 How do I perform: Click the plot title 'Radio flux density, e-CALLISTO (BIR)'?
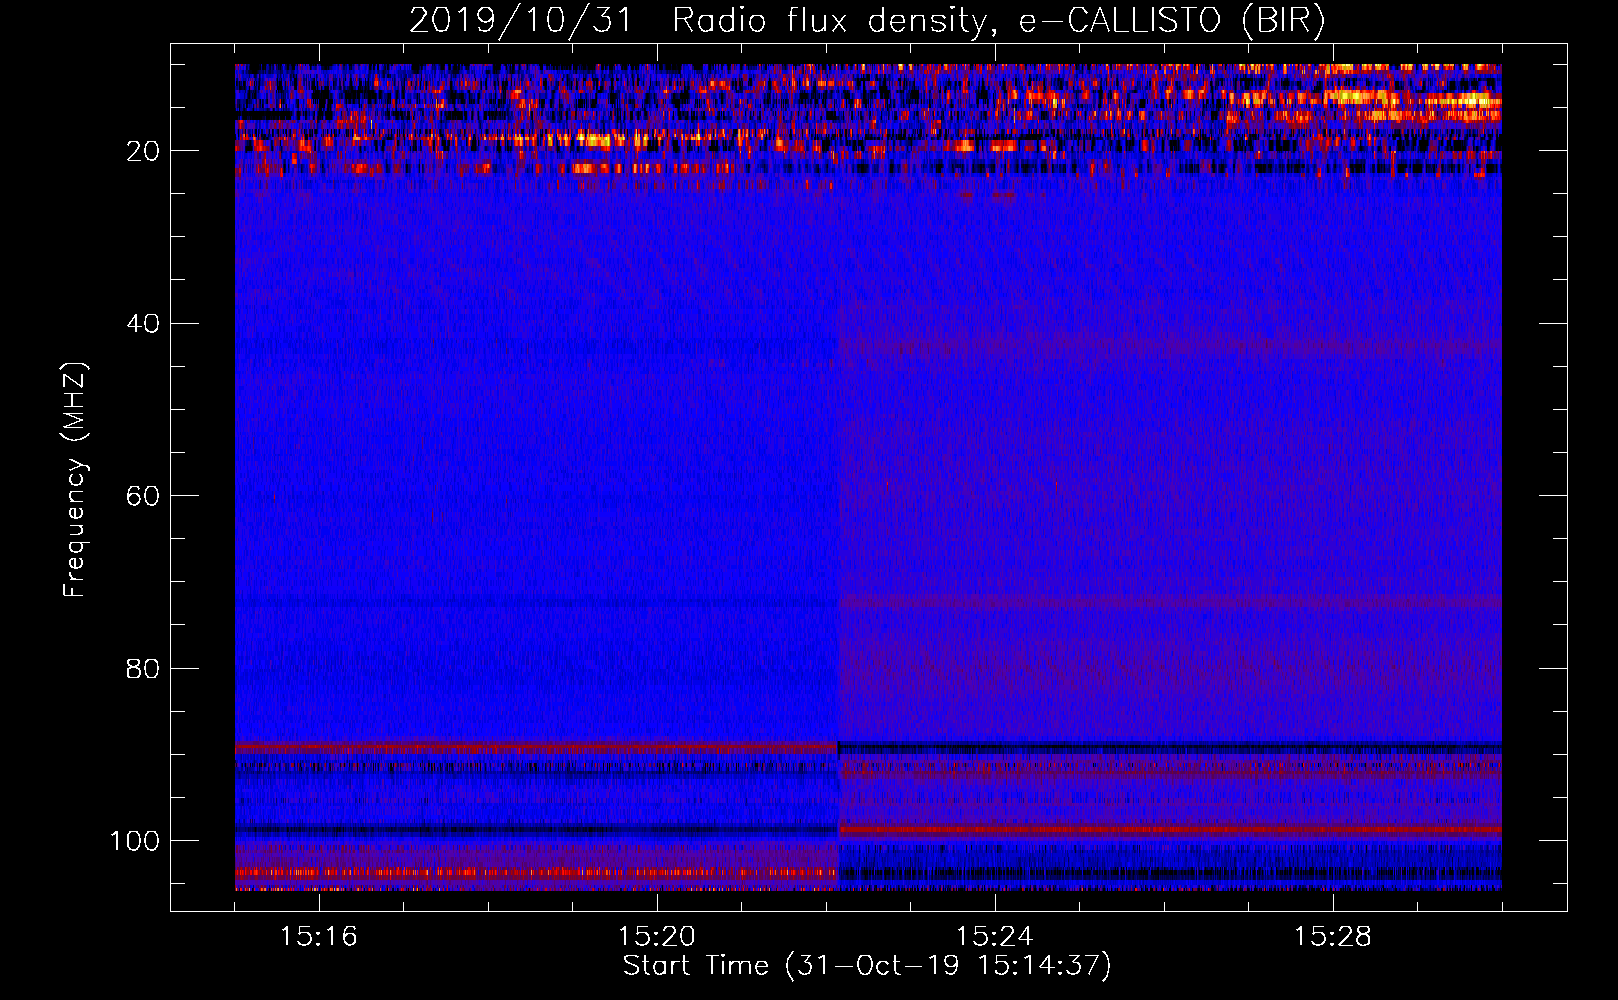point(998,21)
